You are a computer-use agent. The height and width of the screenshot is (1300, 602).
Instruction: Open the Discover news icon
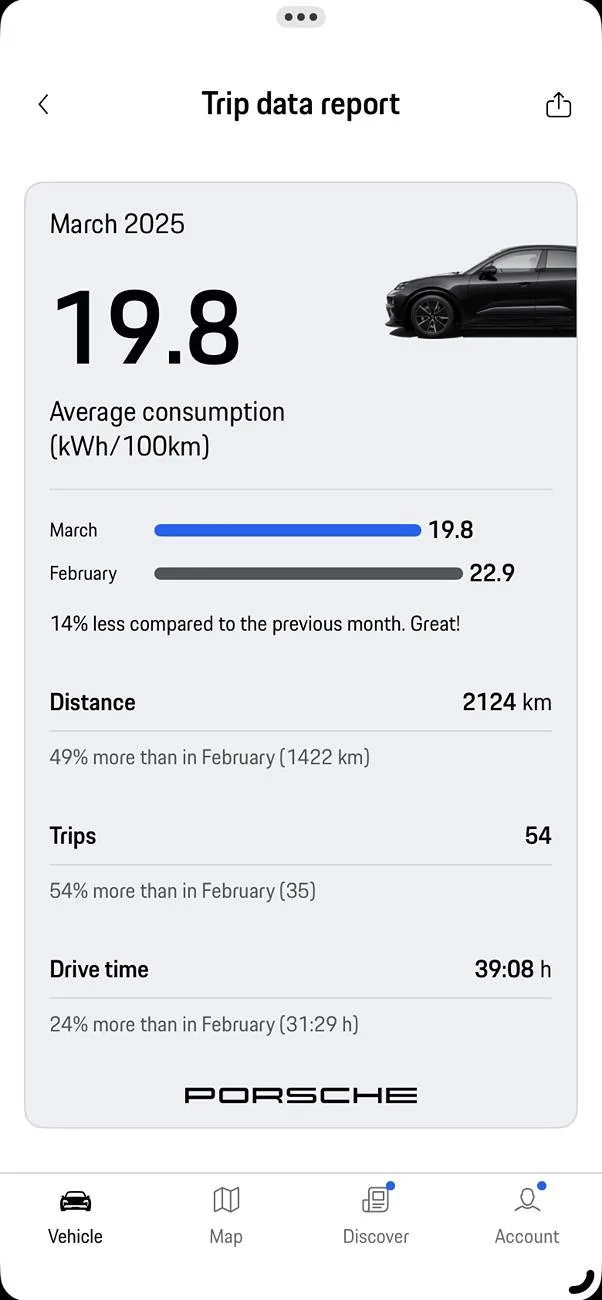coord(376,1199)
